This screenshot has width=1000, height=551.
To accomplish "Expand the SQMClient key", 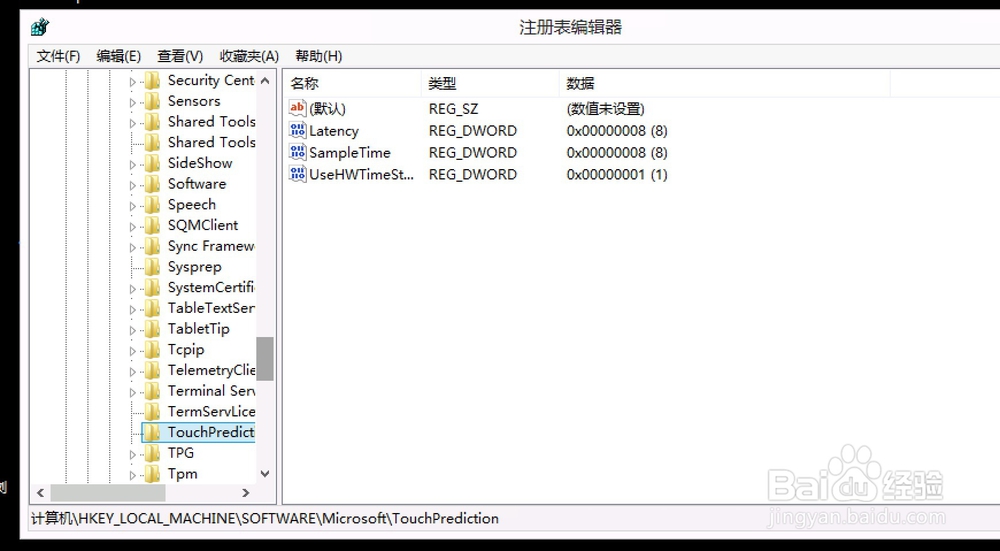I will [x=133, y=226].
